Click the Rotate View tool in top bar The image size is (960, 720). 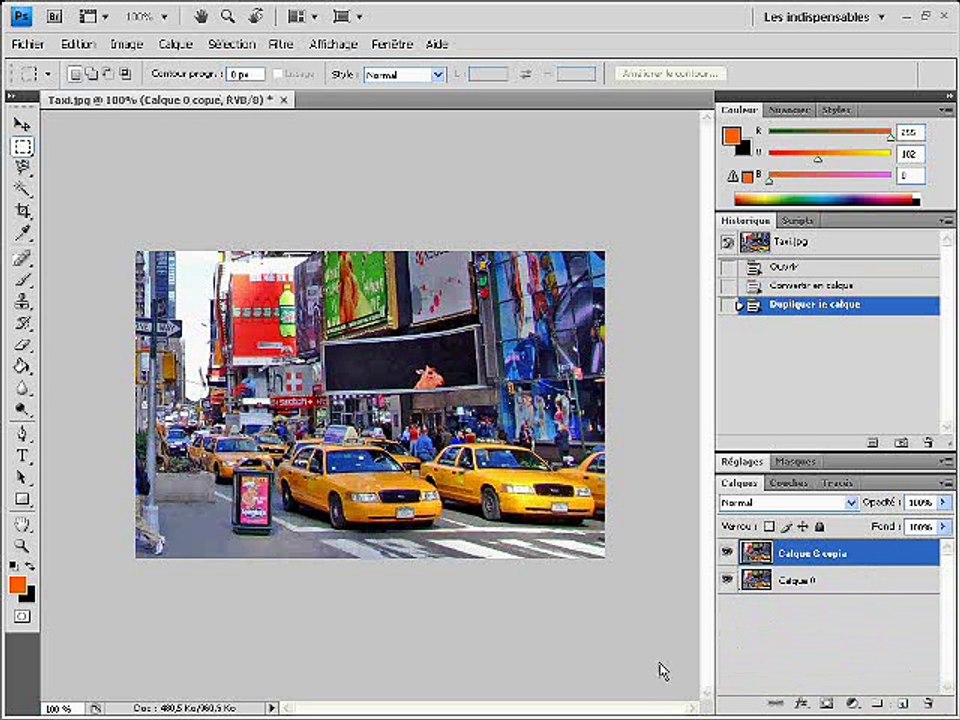[256, 17]
